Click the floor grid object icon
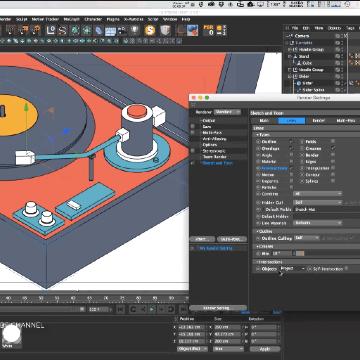The image size is (360, 360). (110, 31)
